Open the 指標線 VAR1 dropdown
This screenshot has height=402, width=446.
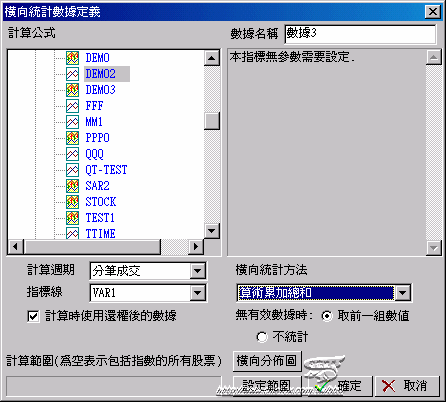point(197,293)
